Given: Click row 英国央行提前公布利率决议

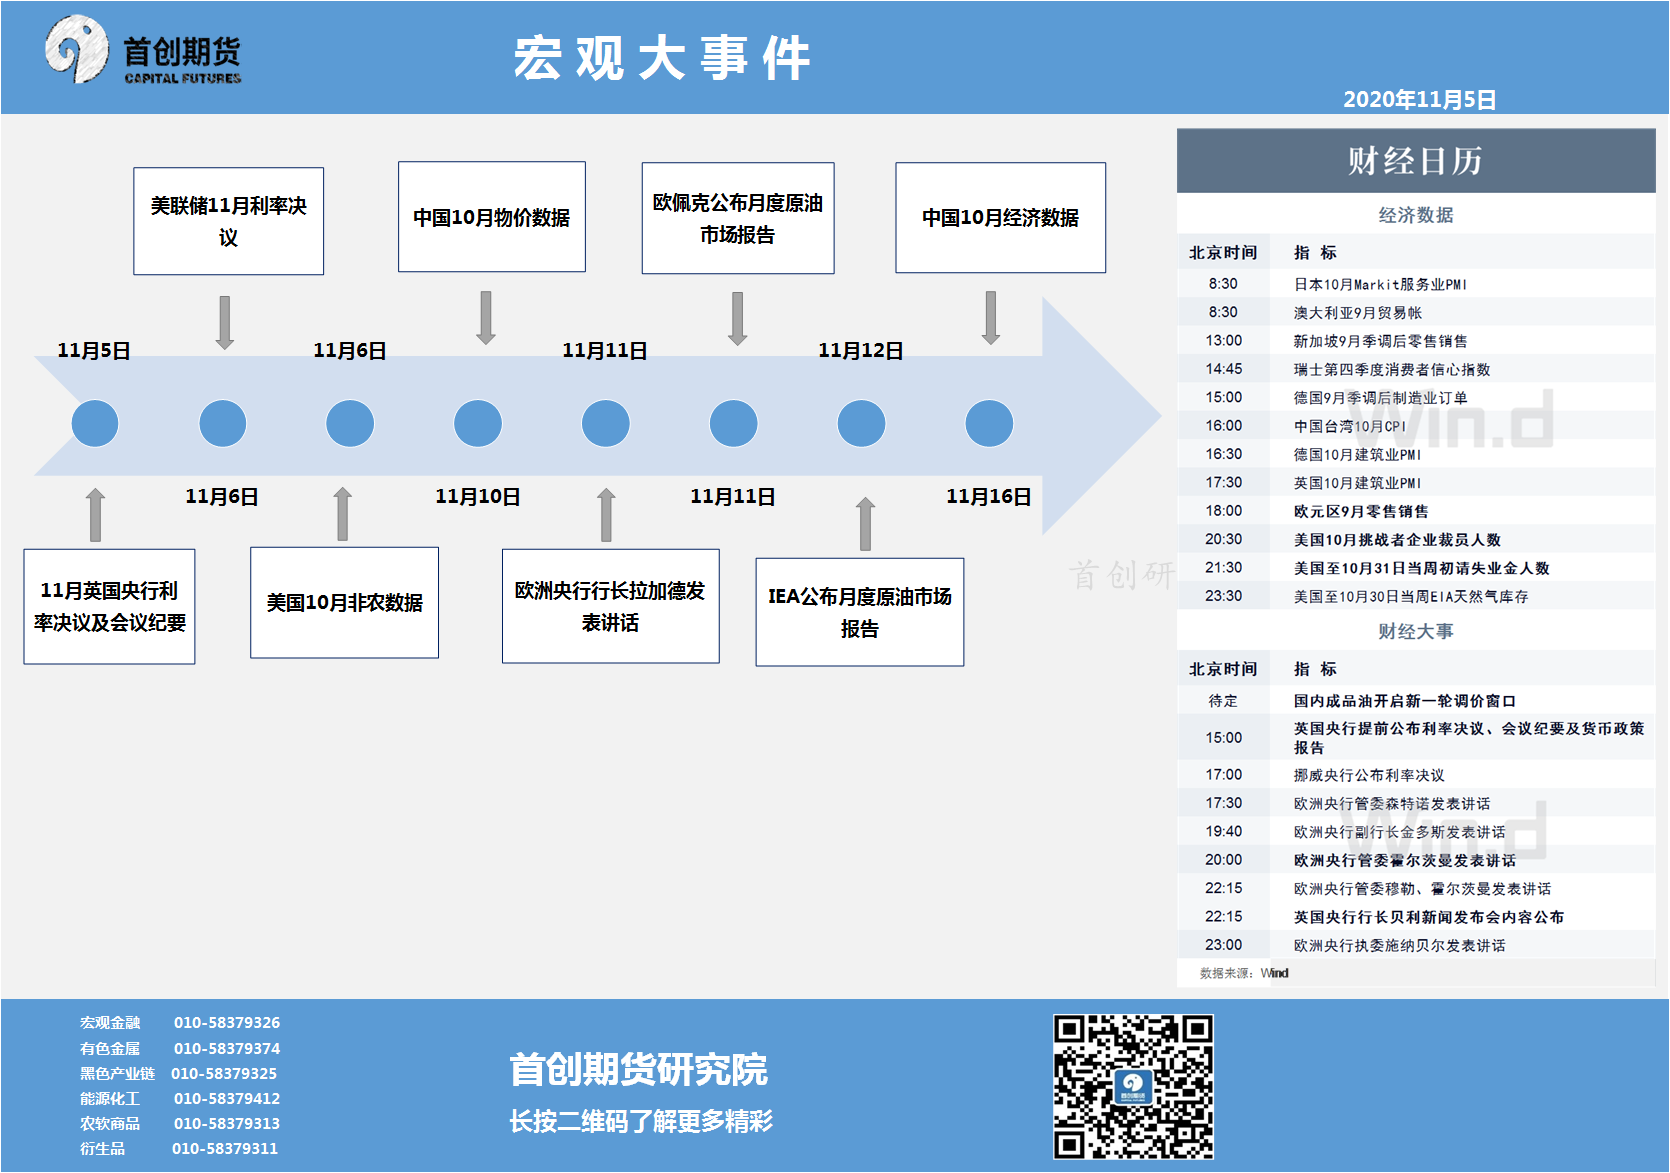Looking at the screenshot, I should pos(1416,738).
